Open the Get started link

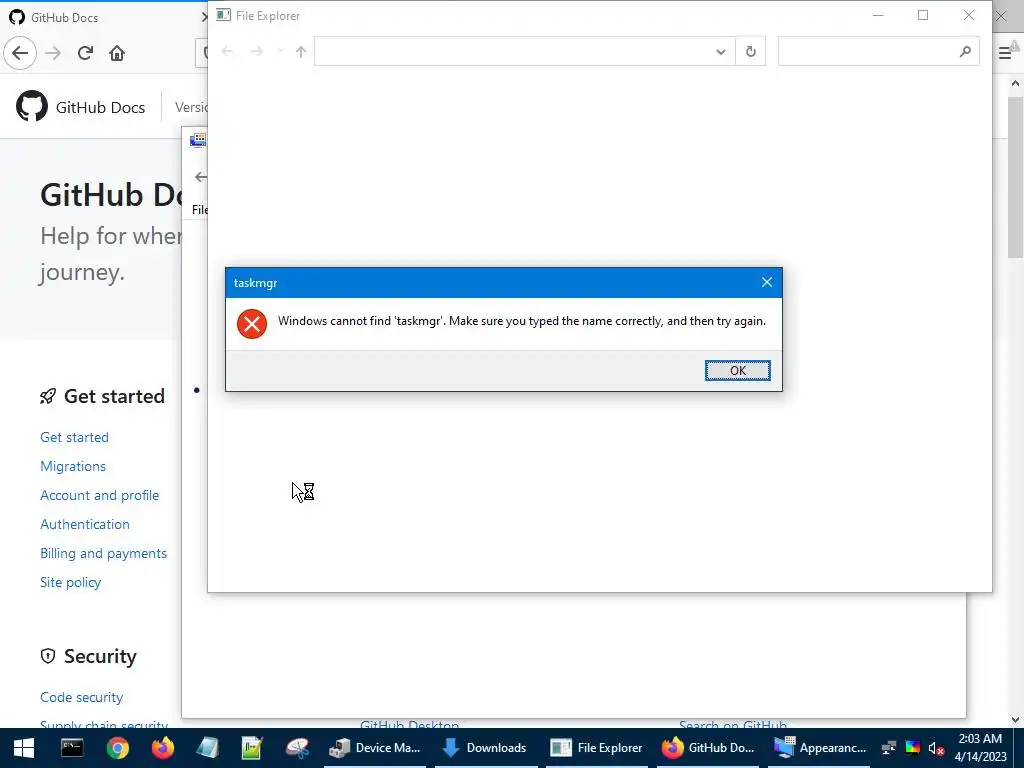[74, 437]
